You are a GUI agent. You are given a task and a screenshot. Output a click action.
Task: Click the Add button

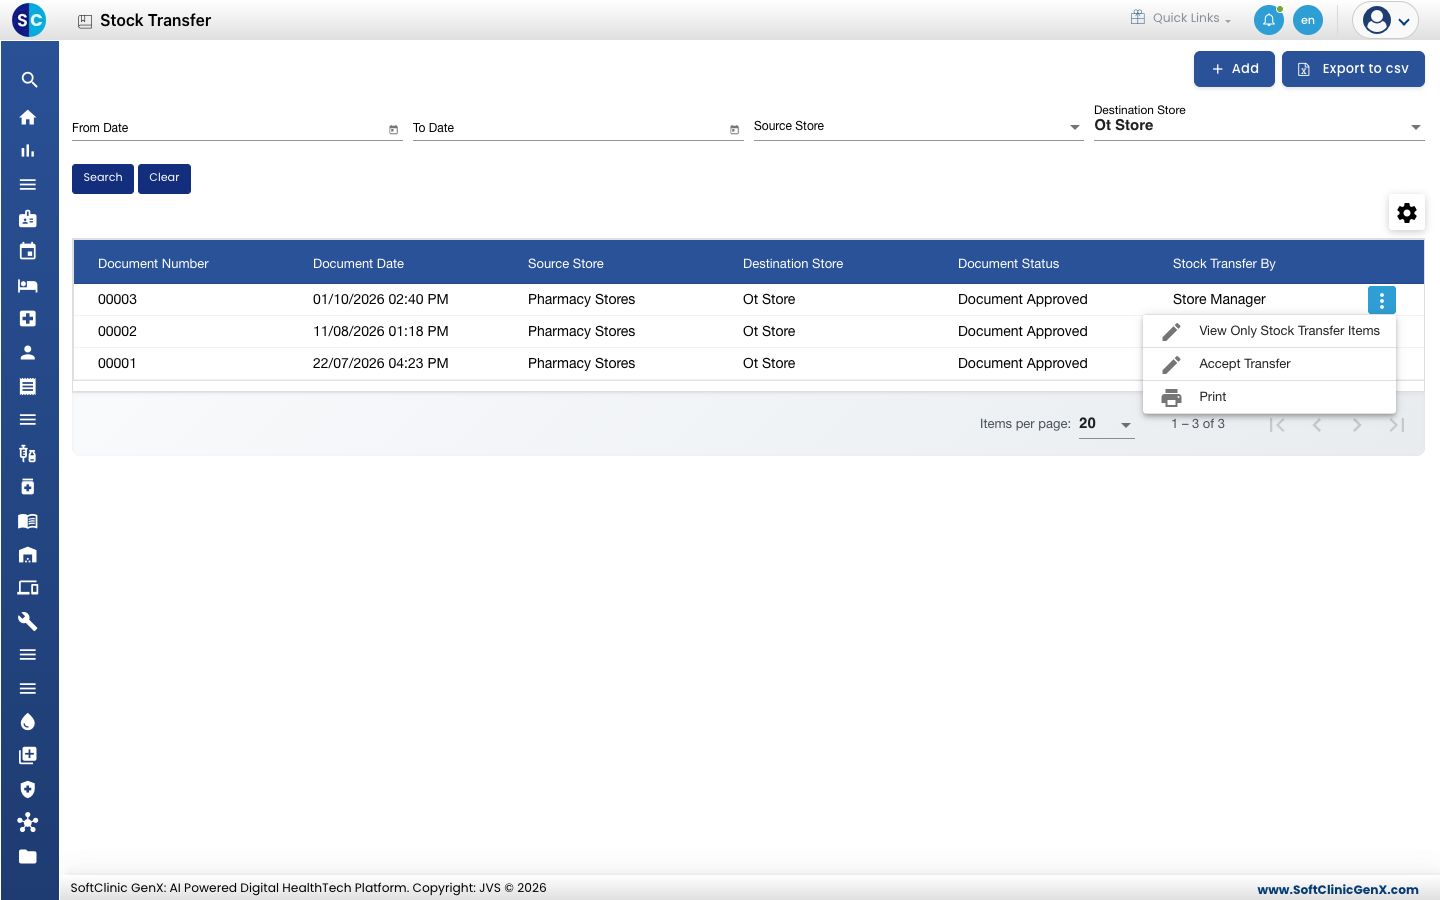click(x=1234, y=69)
